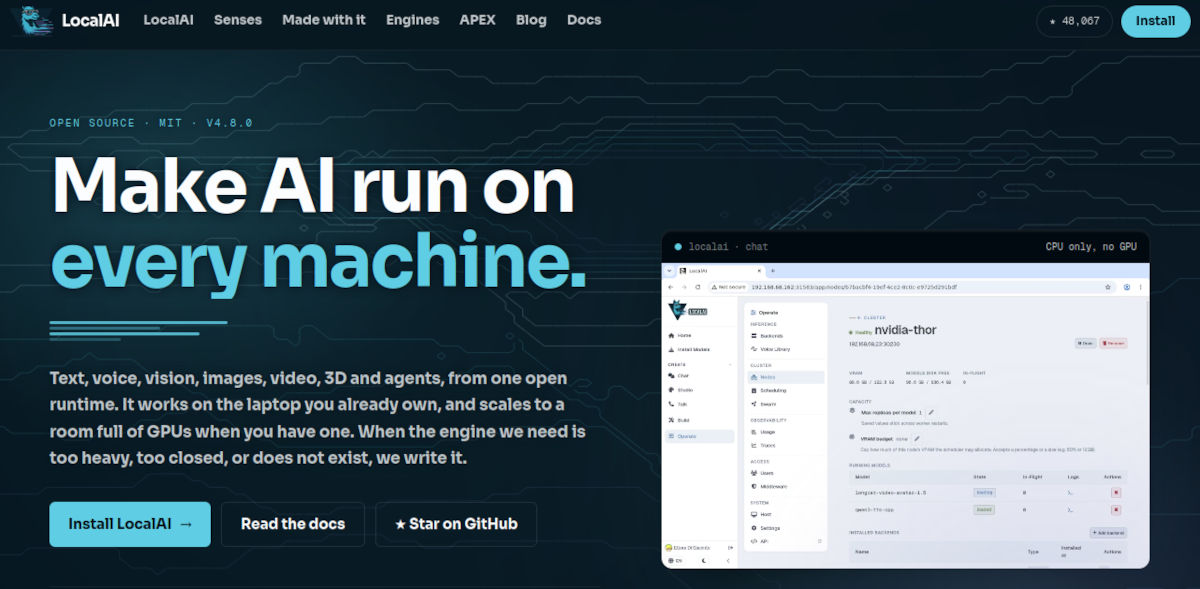Open the EN language selector in demo

click(x=674, y=560)
